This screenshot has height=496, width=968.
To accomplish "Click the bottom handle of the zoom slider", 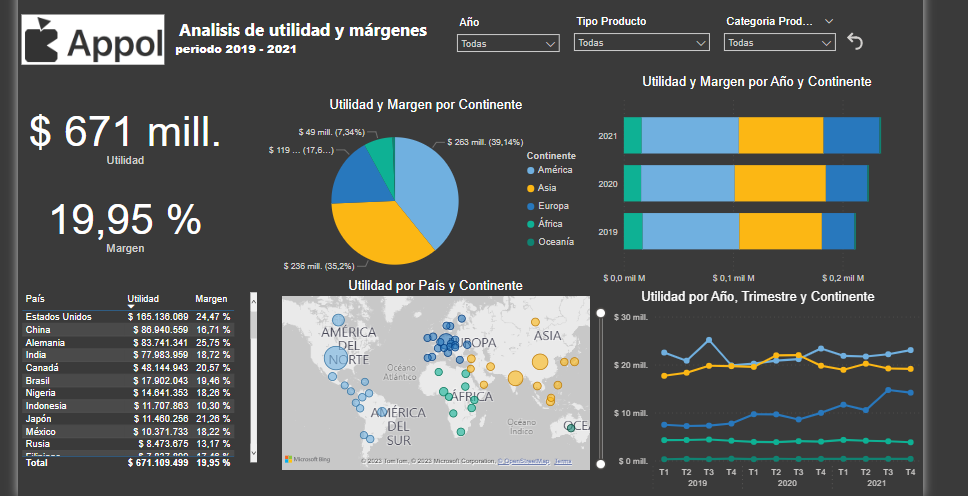I will click(601, 463).
